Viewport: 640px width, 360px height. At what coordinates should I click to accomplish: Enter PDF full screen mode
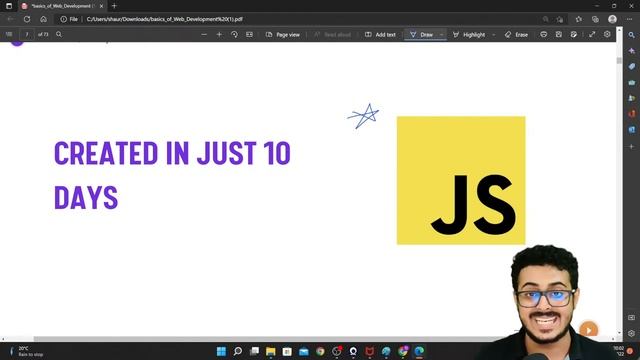click(592, 35)
